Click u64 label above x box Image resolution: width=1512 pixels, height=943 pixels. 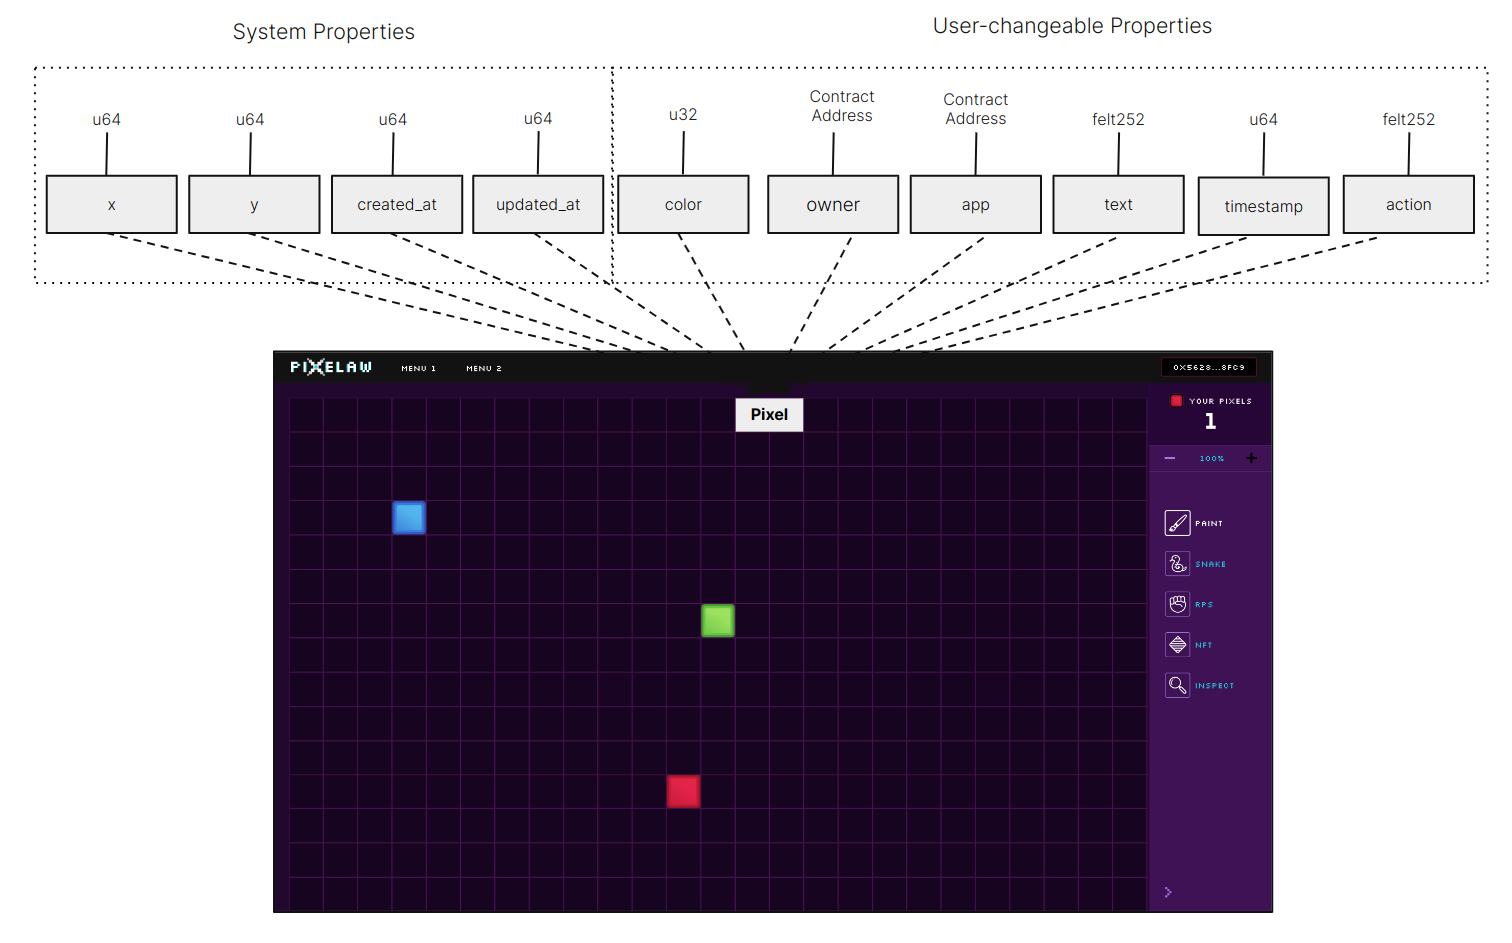[107, 120]
